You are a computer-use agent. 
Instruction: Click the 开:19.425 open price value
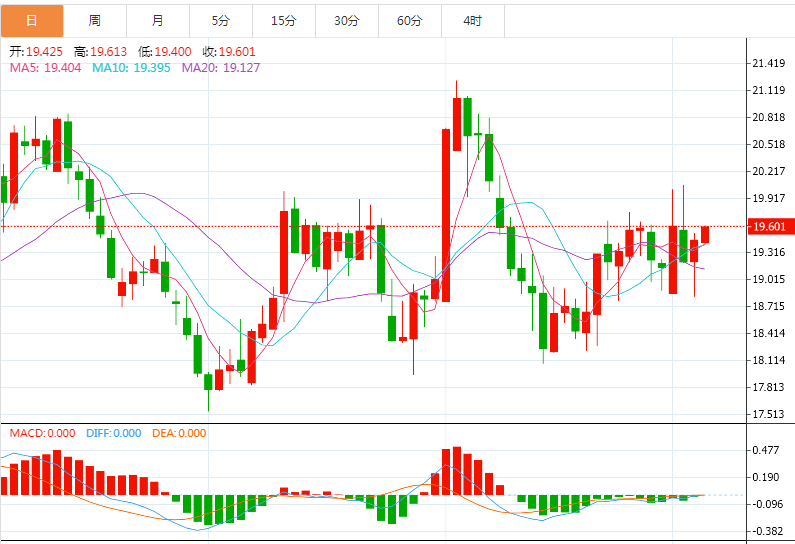36,52
